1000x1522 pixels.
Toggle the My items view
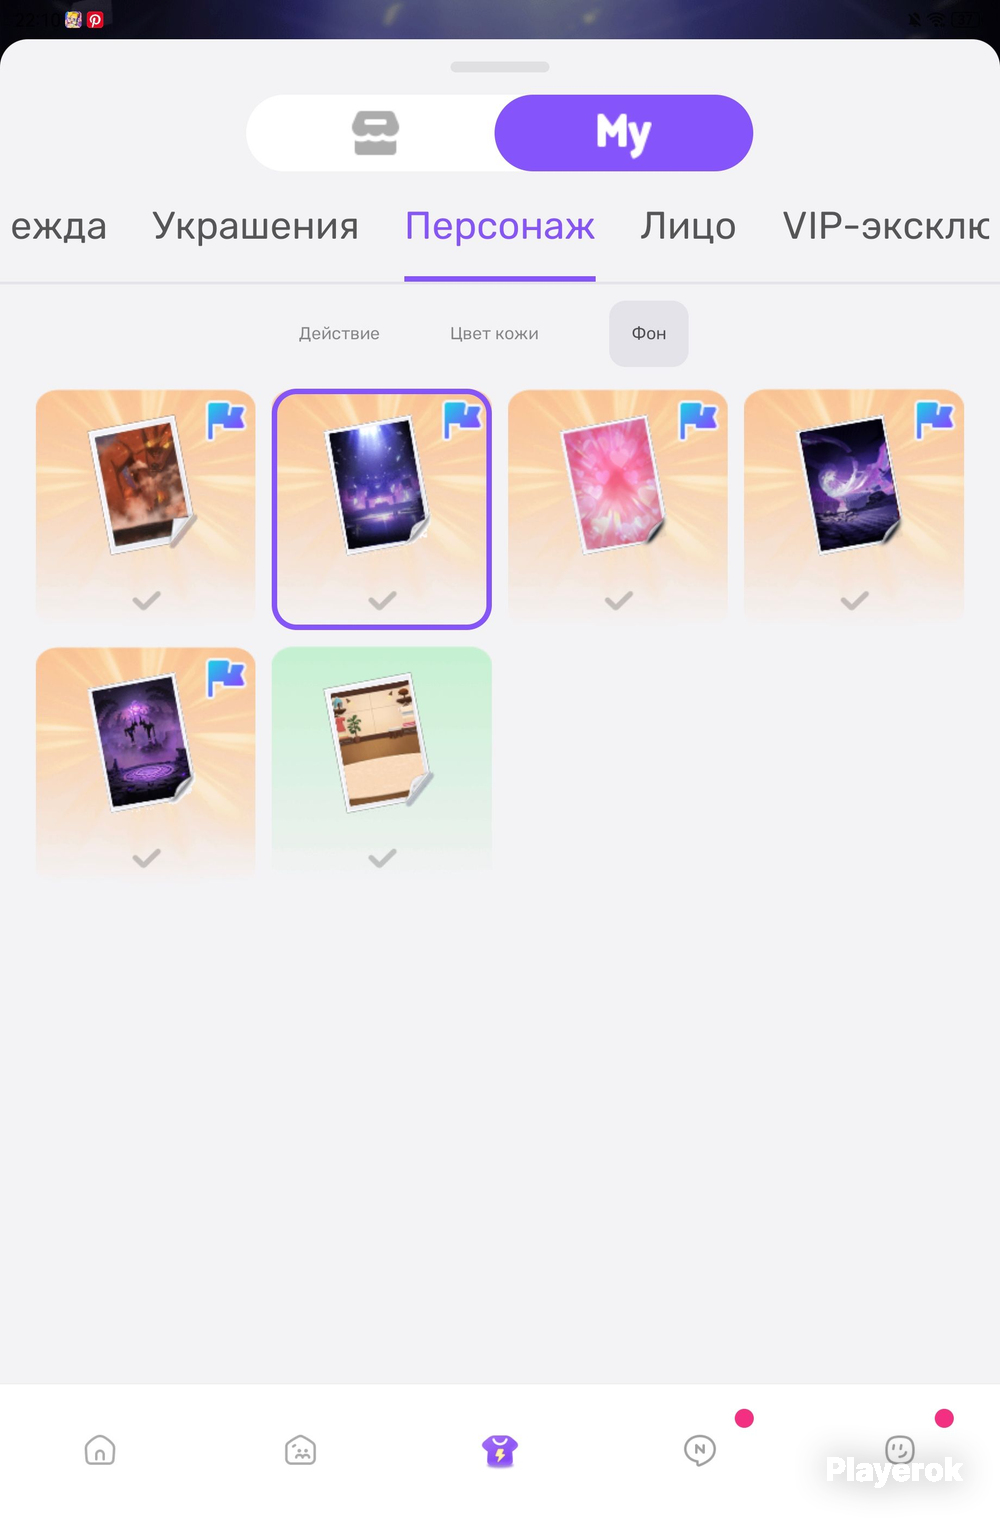pyautogui.click(x=623, y=133)
